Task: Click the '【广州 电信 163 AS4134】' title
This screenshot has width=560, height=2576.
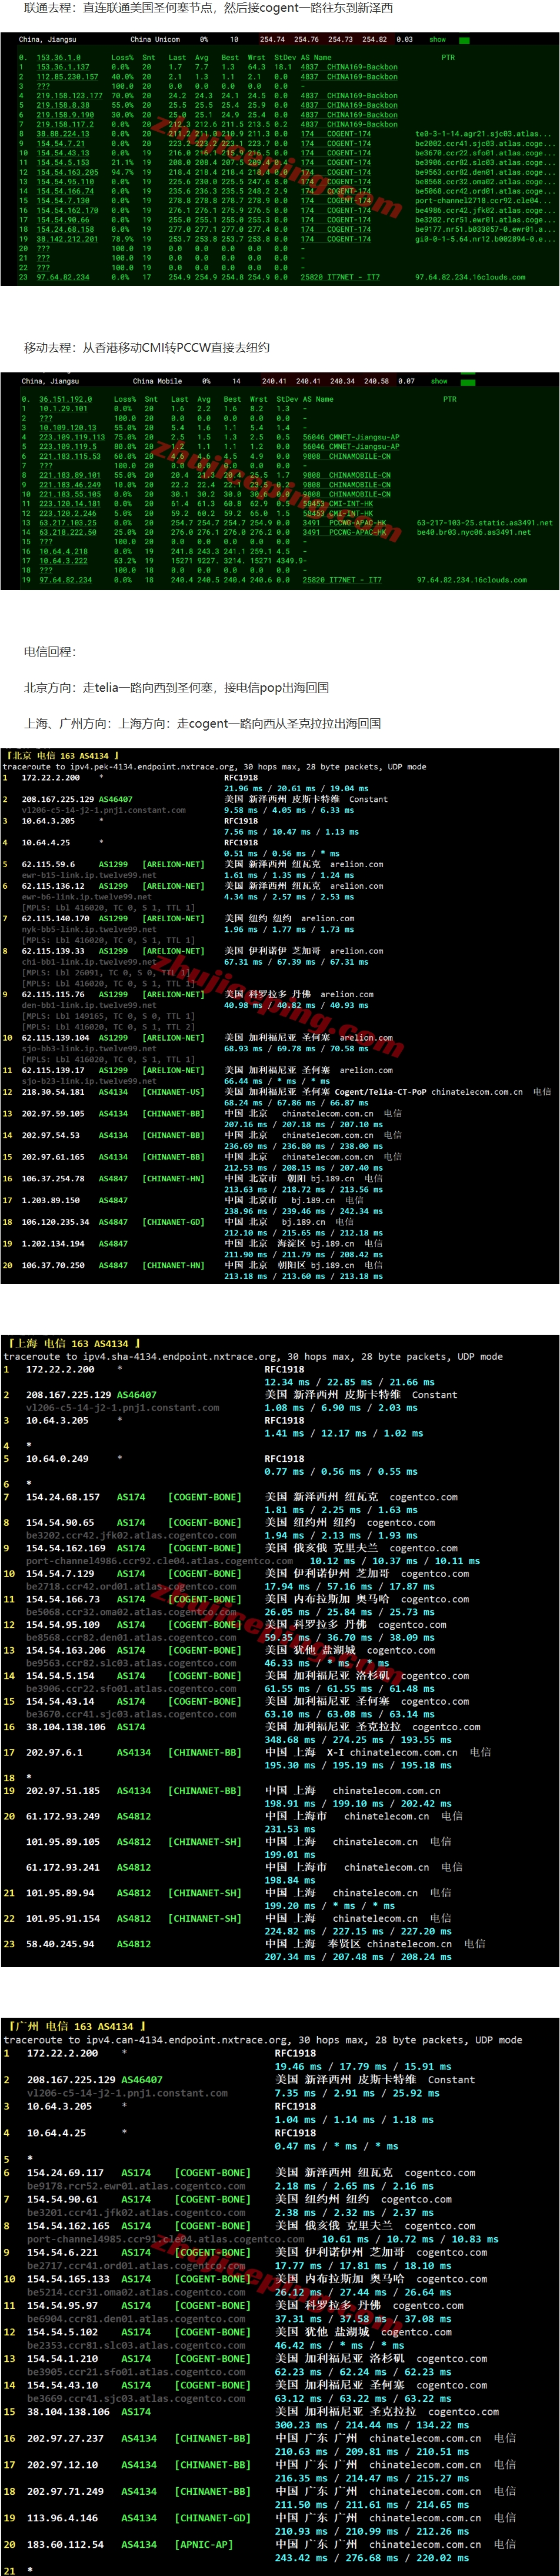Action: click(x=76, y=2026)
